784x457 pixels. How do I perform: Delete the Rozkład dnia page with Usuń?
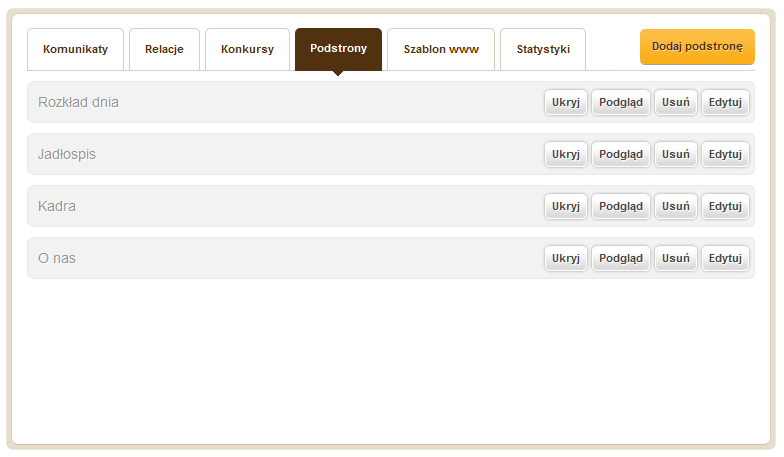click(x=676, y=102)
